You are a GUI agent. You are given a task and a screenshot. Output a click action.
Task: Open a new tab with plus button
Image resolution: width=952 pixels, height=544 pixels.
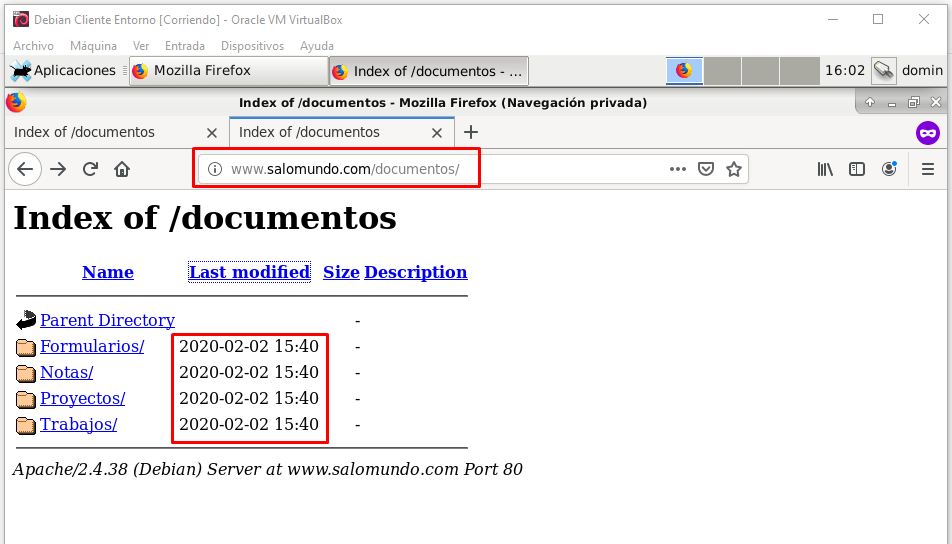[471, 132]
